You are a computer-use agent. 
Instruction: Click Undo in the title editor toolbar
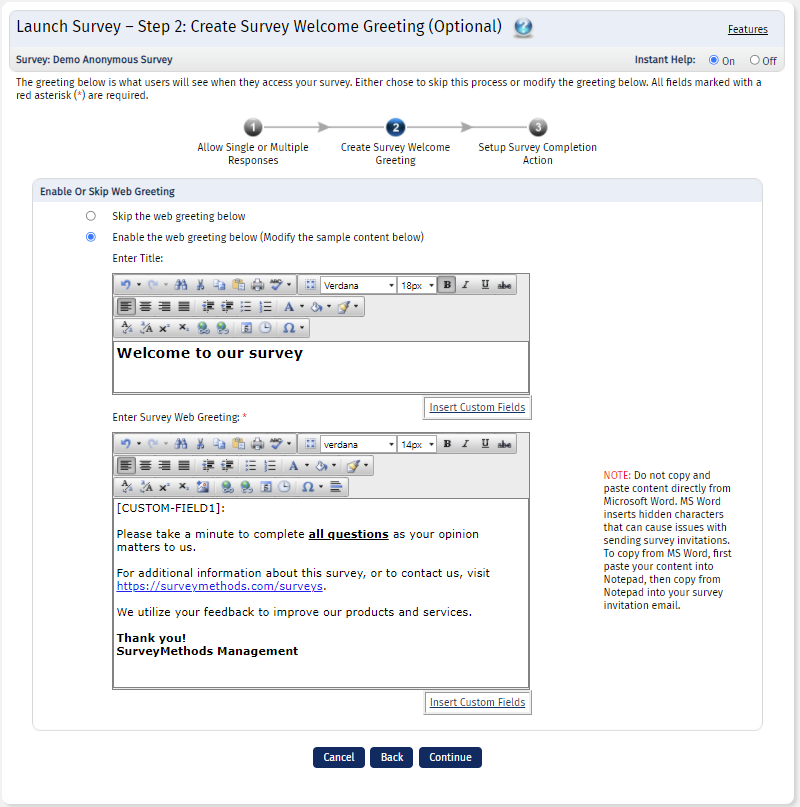click(126, 285)
